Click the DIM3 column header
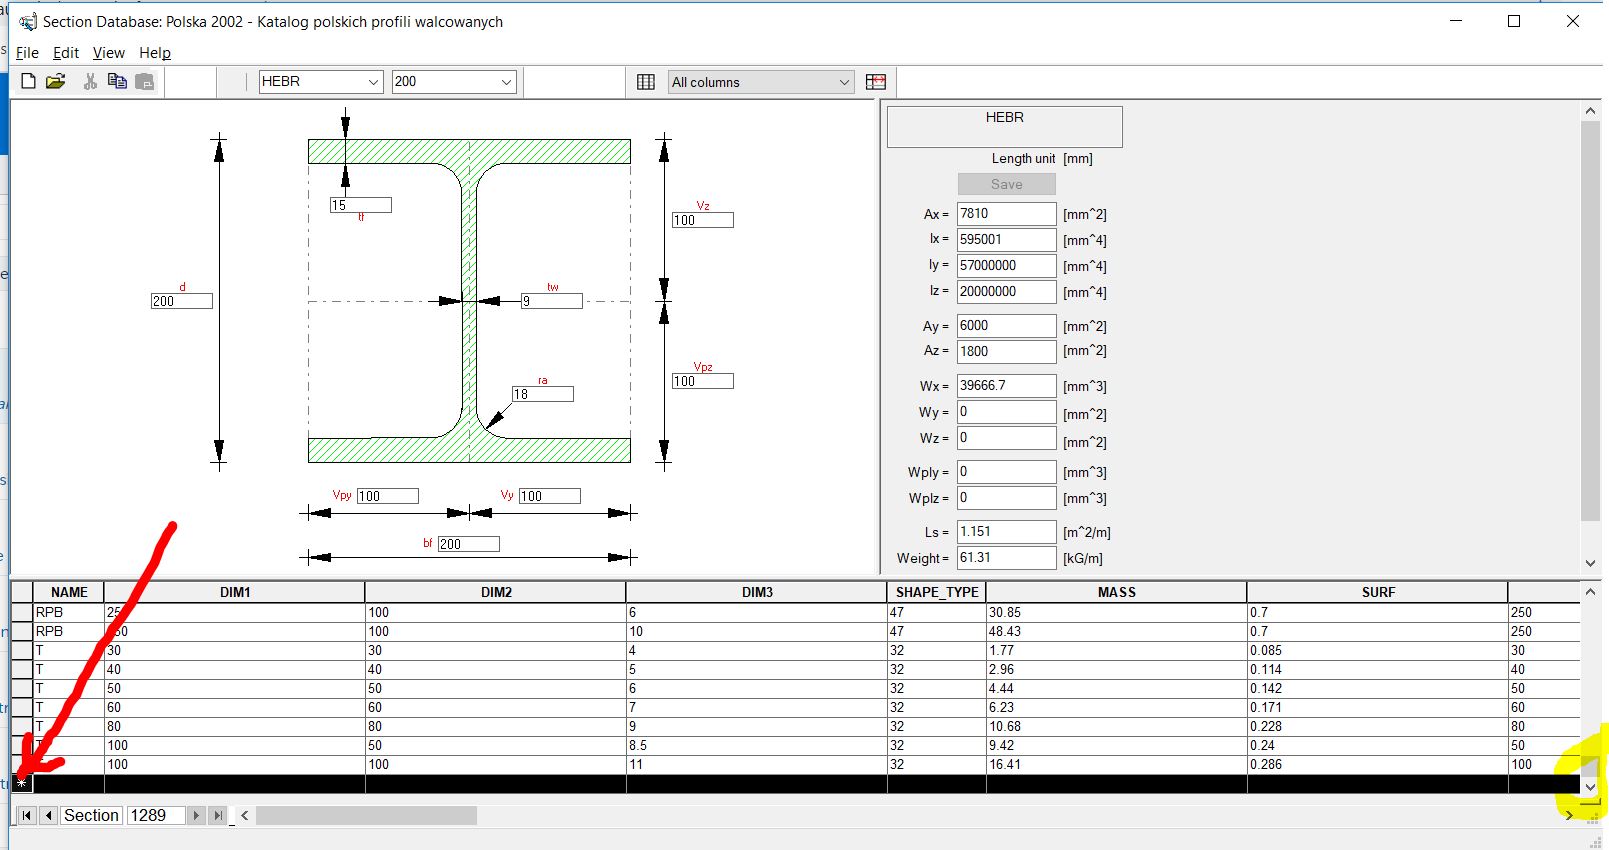1609x850 pixels. [757, 592]
